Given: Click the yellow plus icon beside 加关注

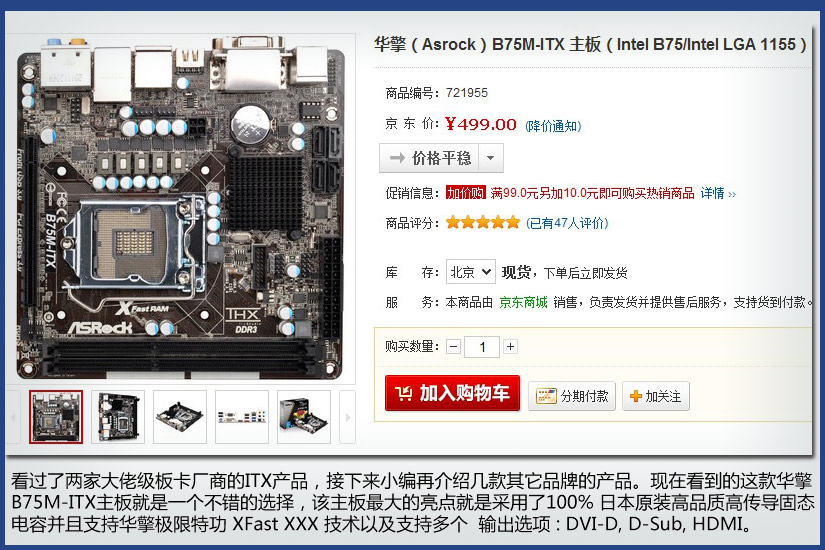Looking at the screenshot, I should pos(636,396).
